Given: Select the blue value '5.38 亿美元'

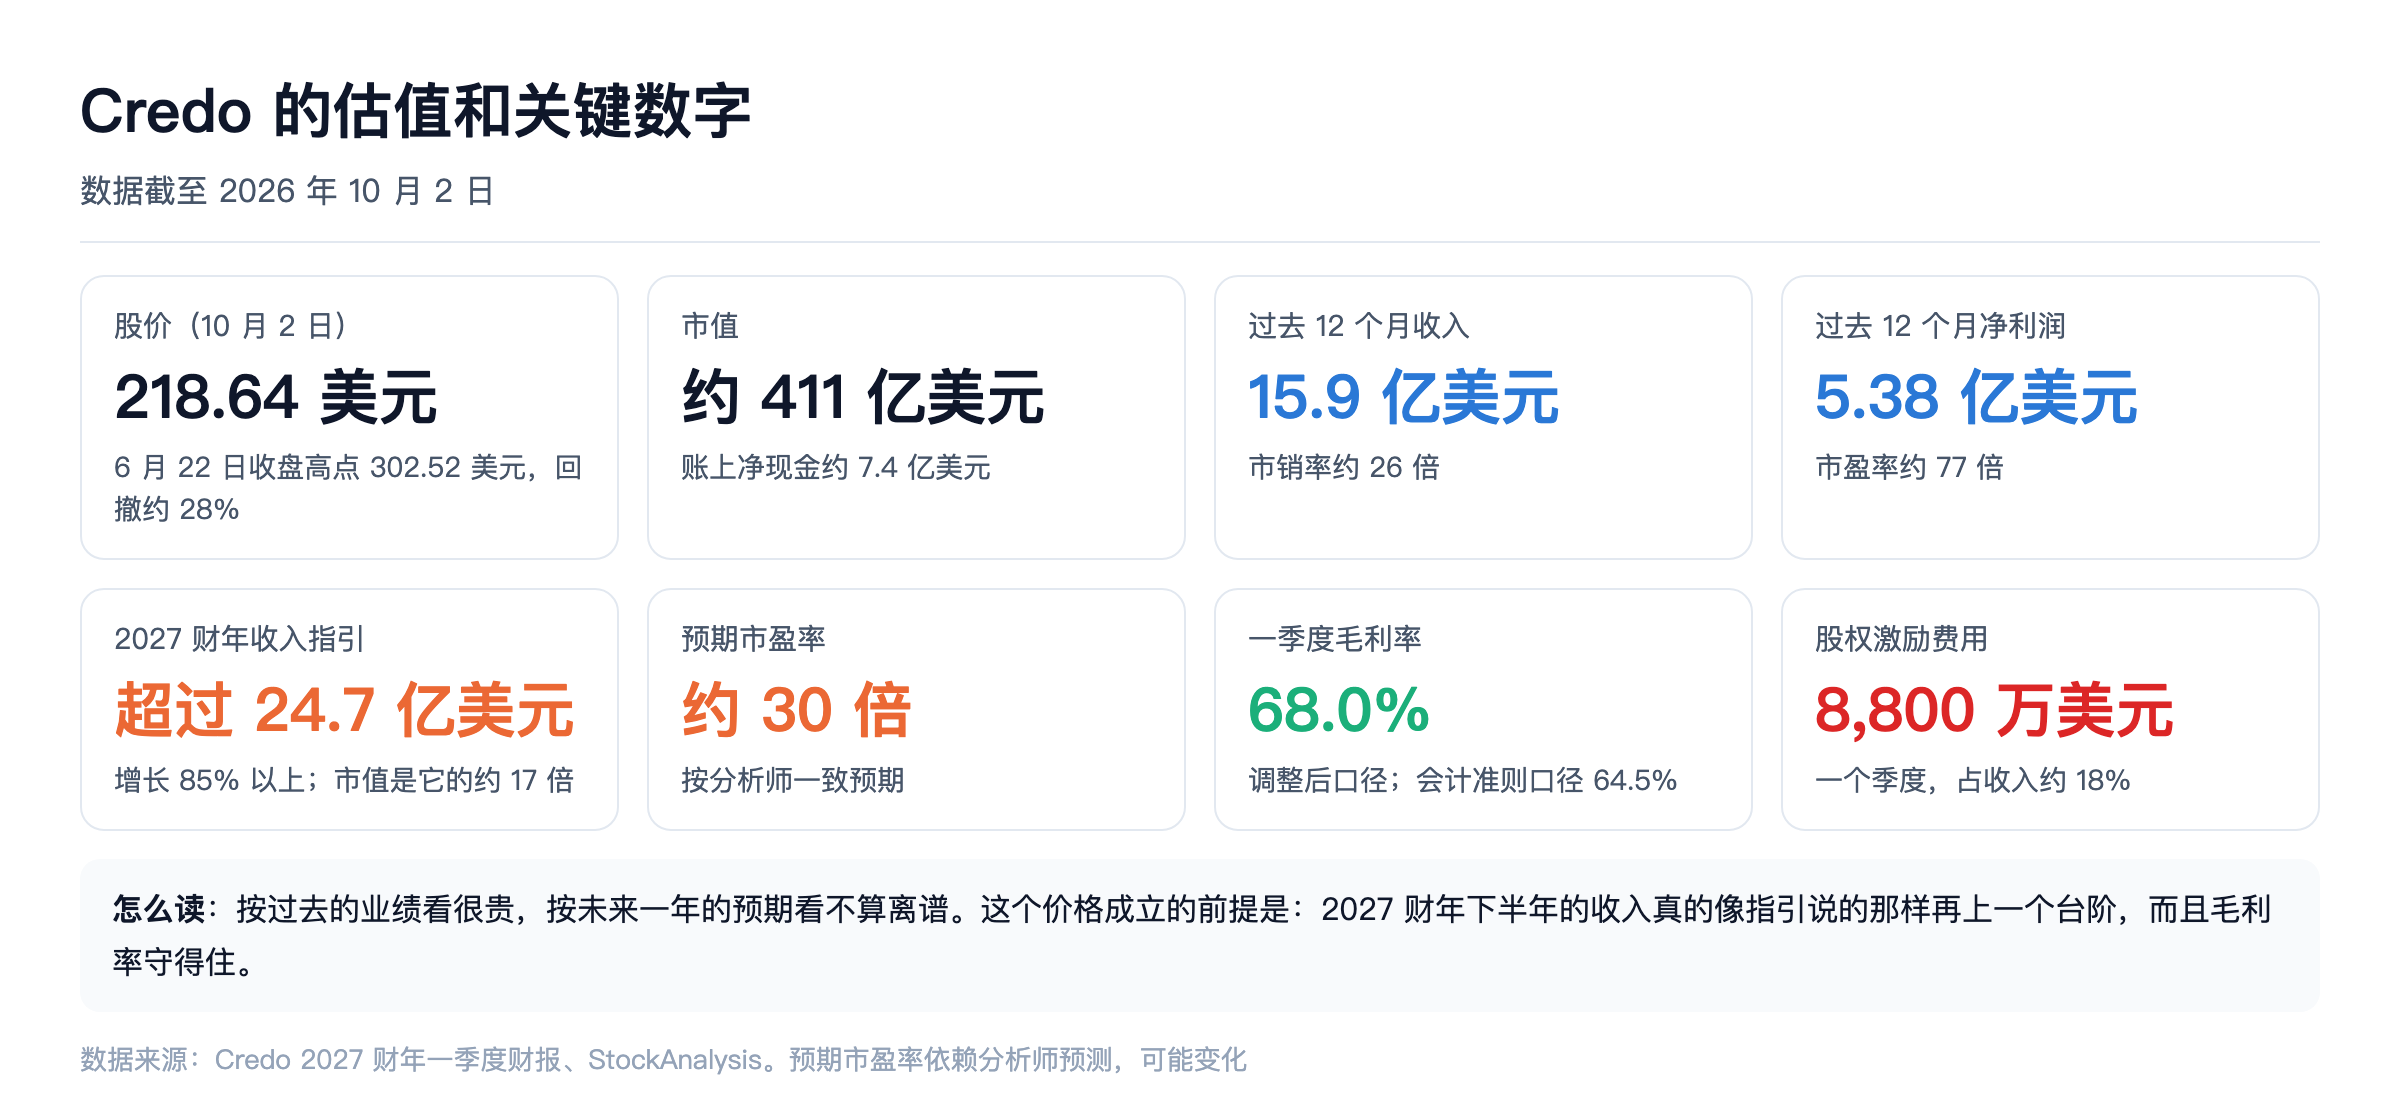Looking at the screenshot, I should tap(1976, 397).
